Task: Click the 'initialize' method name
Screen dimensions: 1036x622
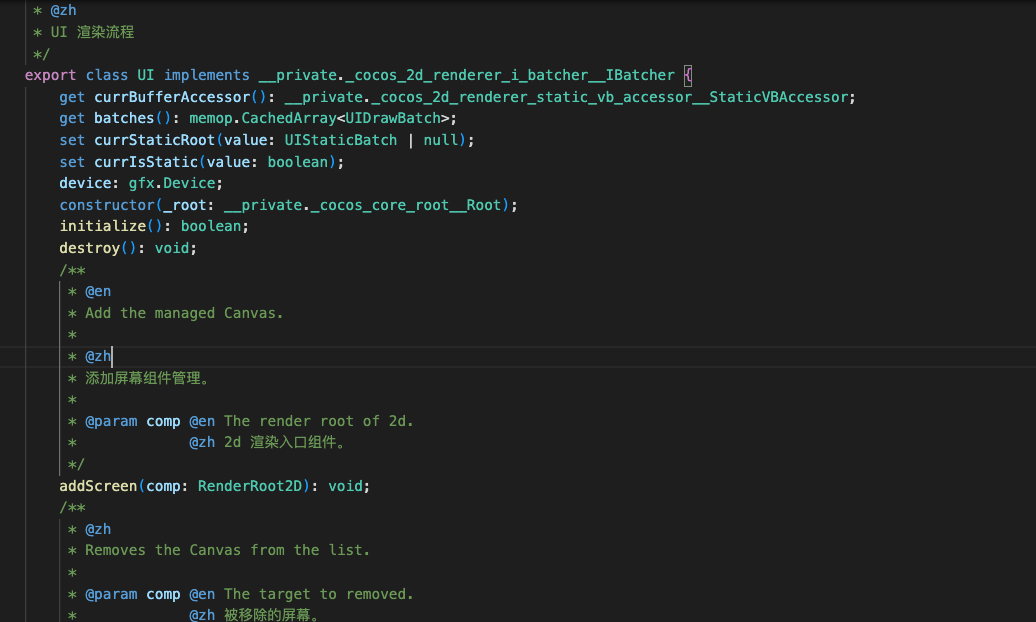Action: [102, 226]
